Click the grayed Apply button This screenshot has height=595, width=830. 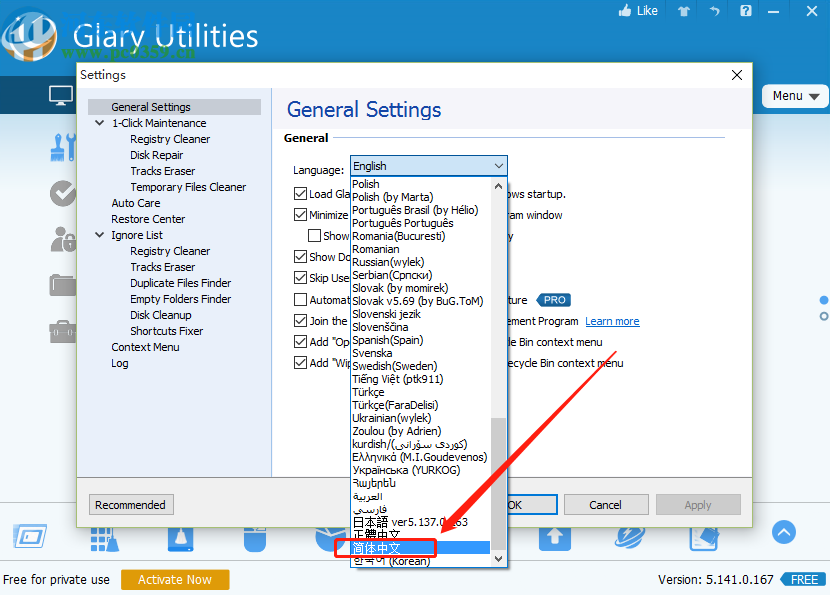[x=698, y=505]
